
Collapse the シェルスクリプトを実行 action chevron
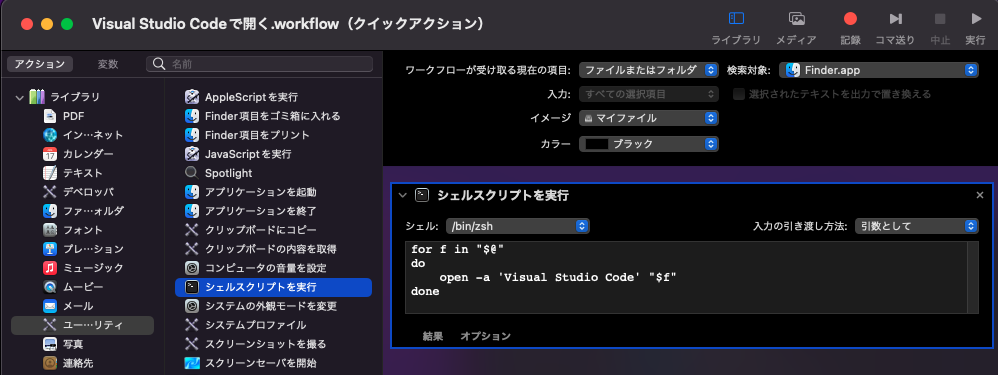402,196
